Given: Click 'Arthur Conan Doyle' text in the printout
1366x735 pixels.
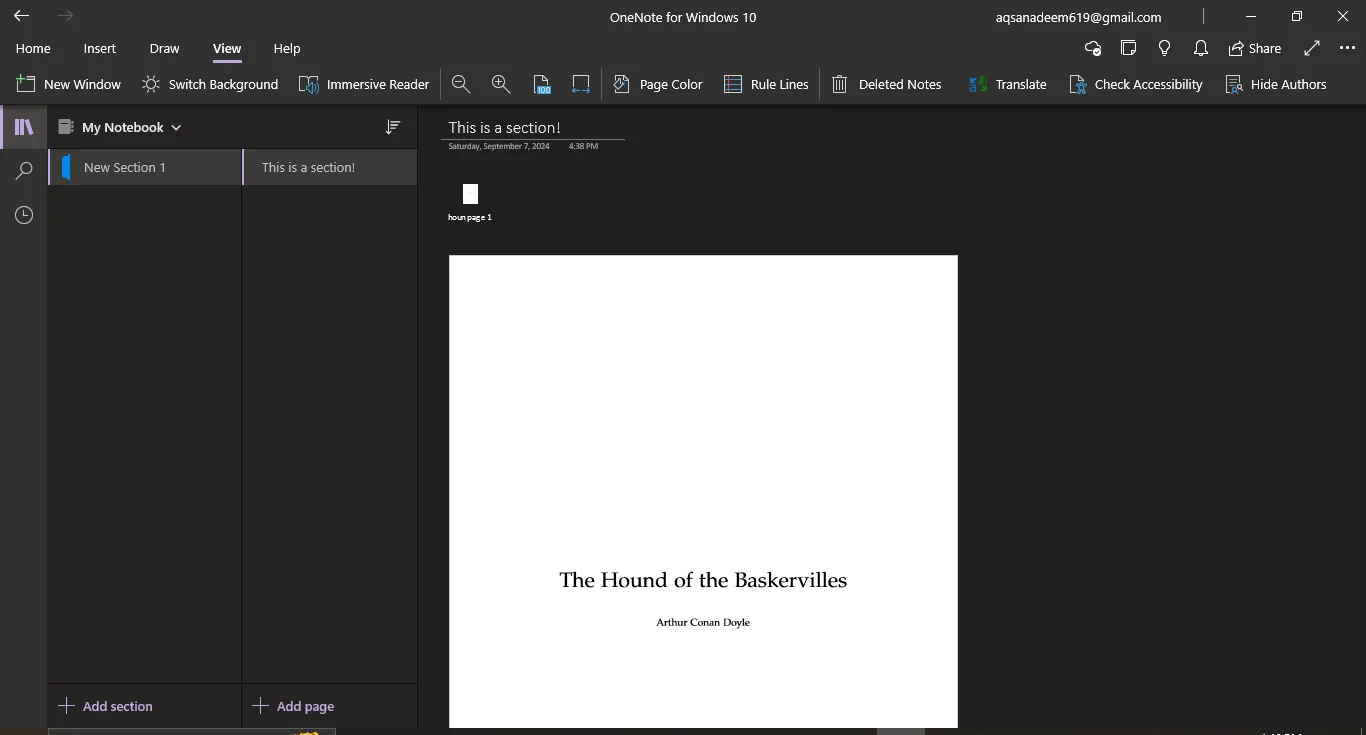Looking at the screenshot, I should click(x=703, y=622).
